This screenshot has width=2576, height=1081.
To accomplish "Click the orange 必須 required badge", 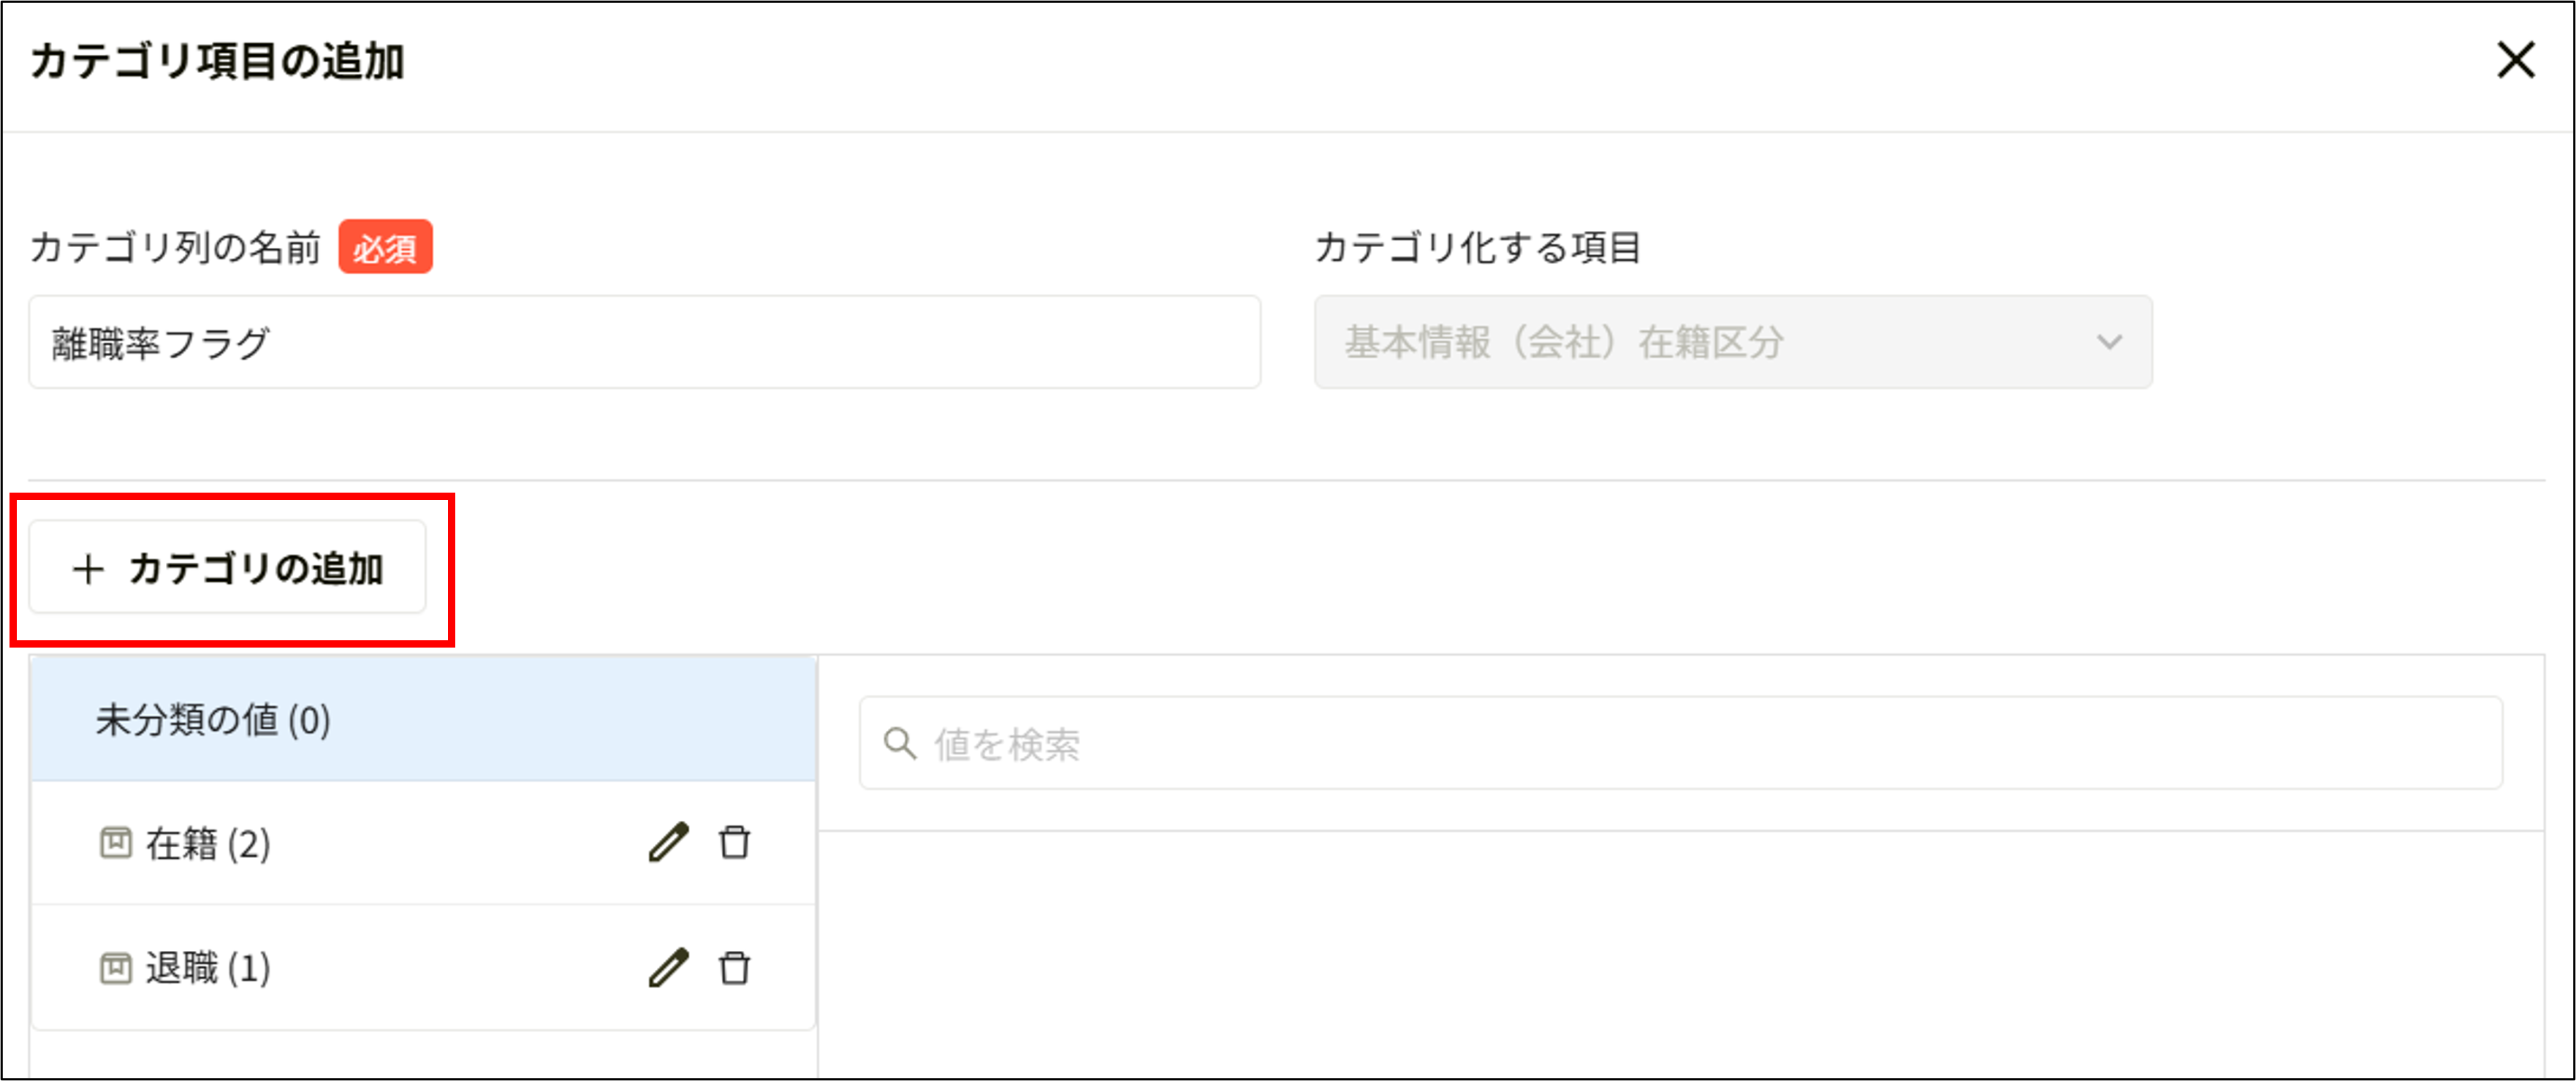I will (386, 248).
